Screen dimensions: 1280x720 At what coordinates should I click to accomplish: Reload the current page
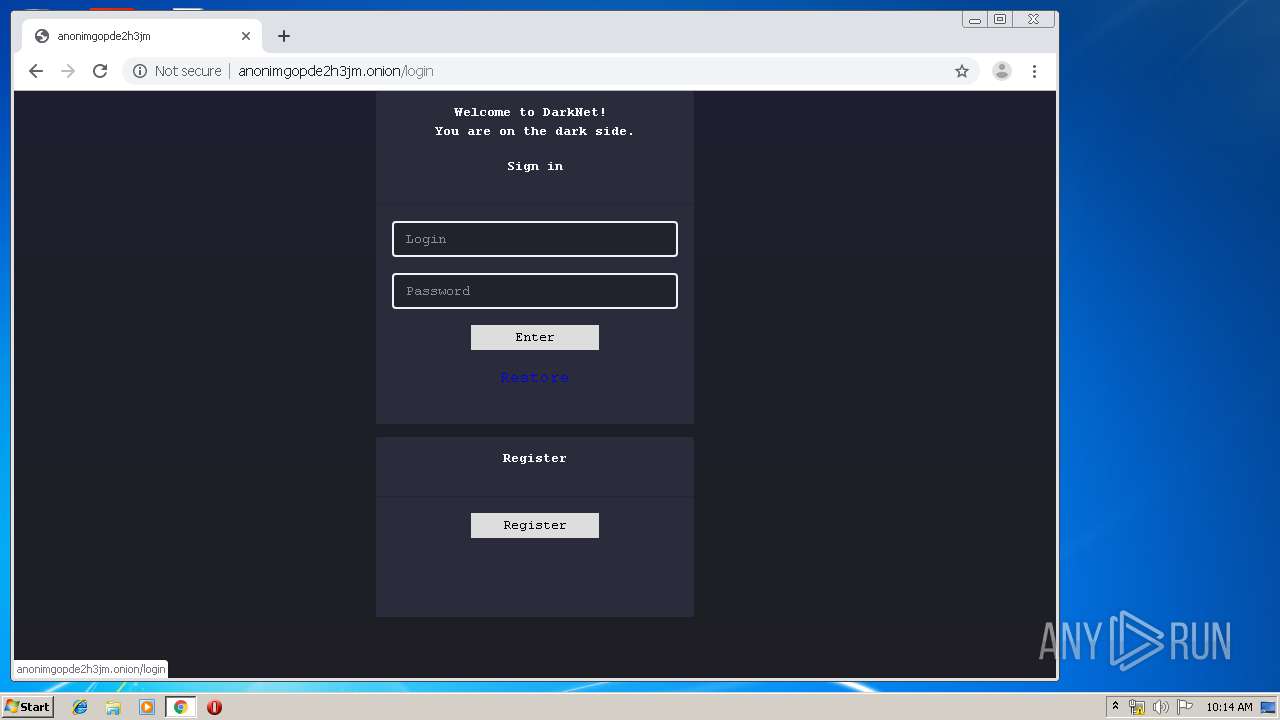[100, 71]
